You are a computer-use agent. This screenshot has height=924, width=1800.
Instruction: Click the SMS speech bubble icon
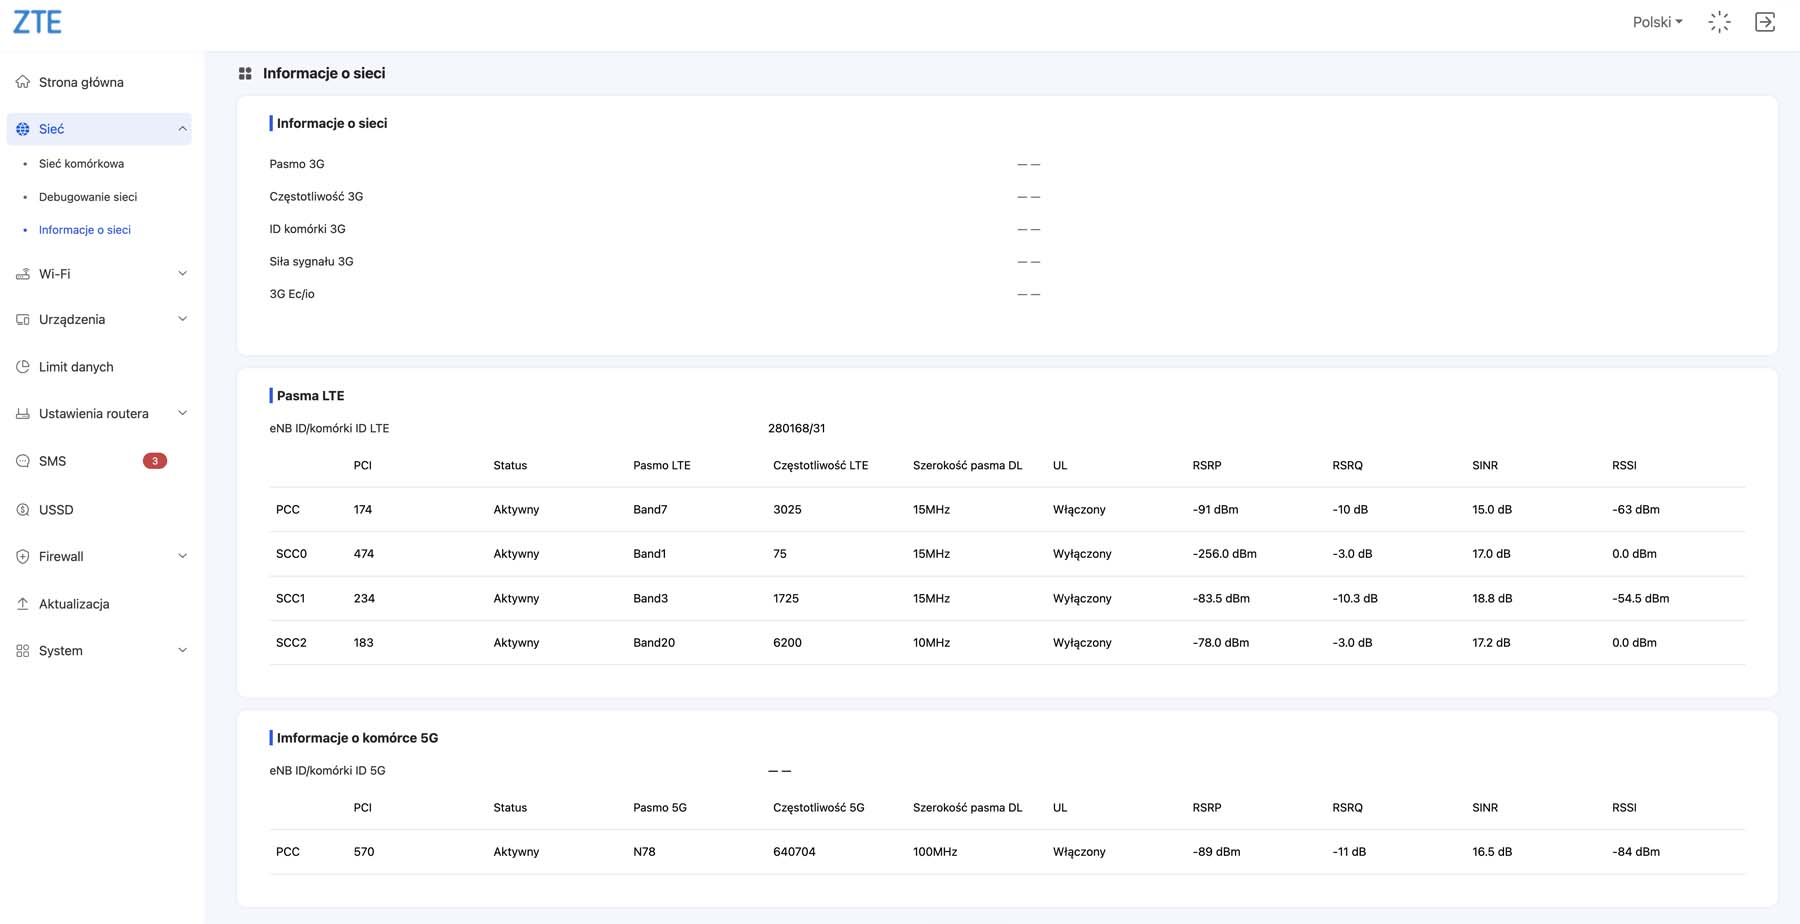click(23, 461)
